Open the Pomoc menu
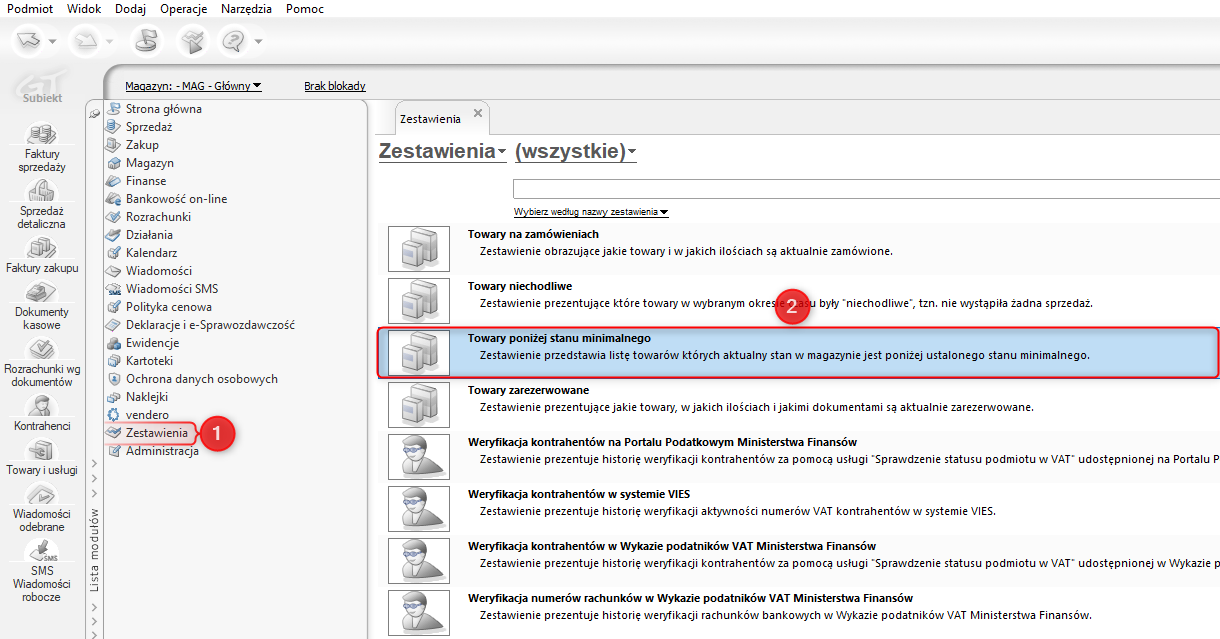 pos(305,9)
